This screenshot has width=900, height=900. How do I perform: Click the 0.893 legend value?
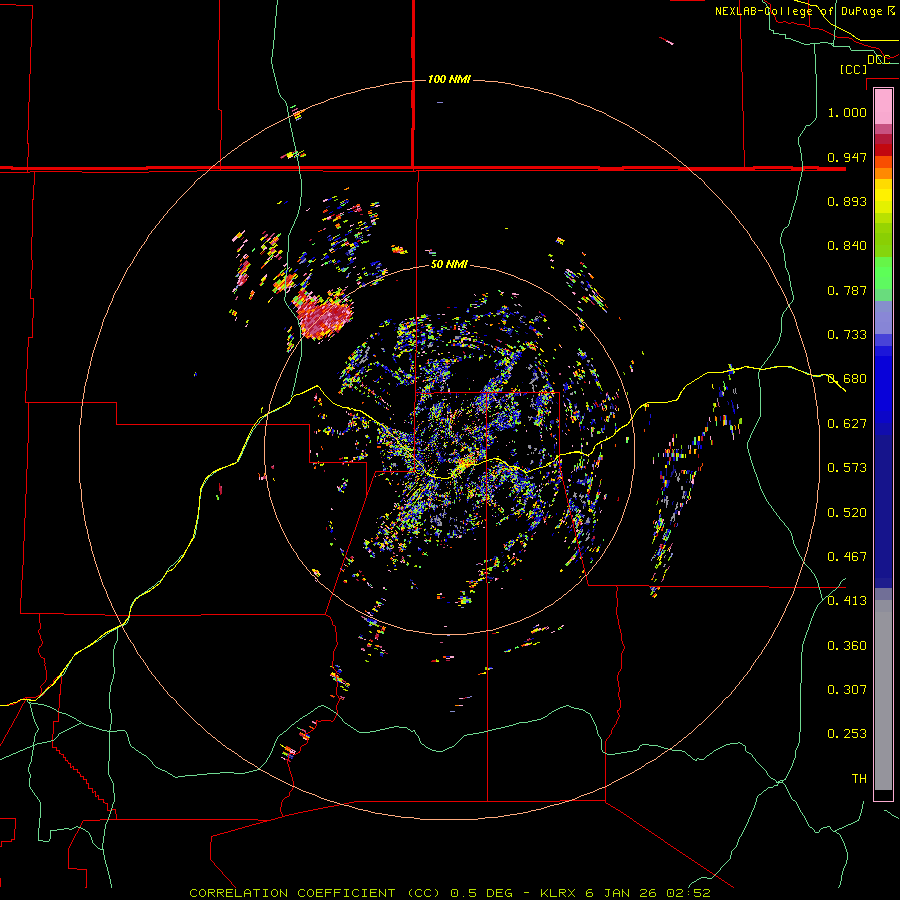pyautogui.click(x=847, y=201)
